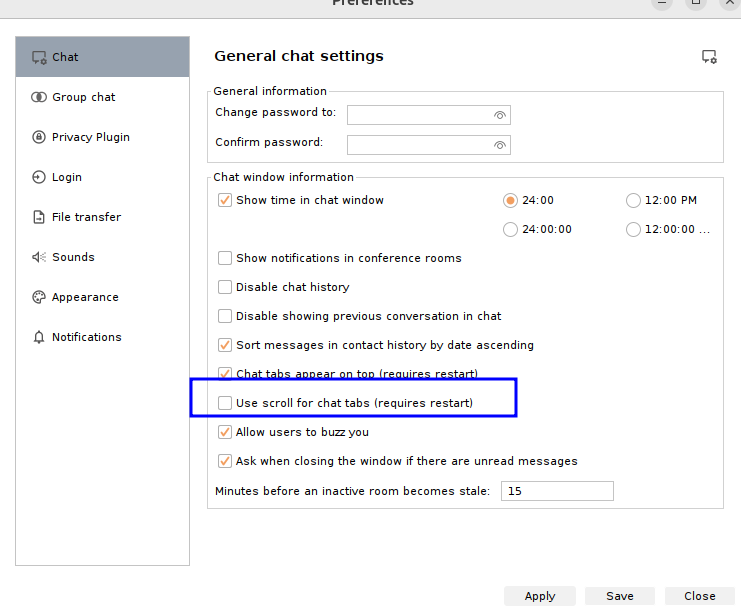Click eye icon in Confirm password field
The image size is (741, 611).
click(500, 145)
